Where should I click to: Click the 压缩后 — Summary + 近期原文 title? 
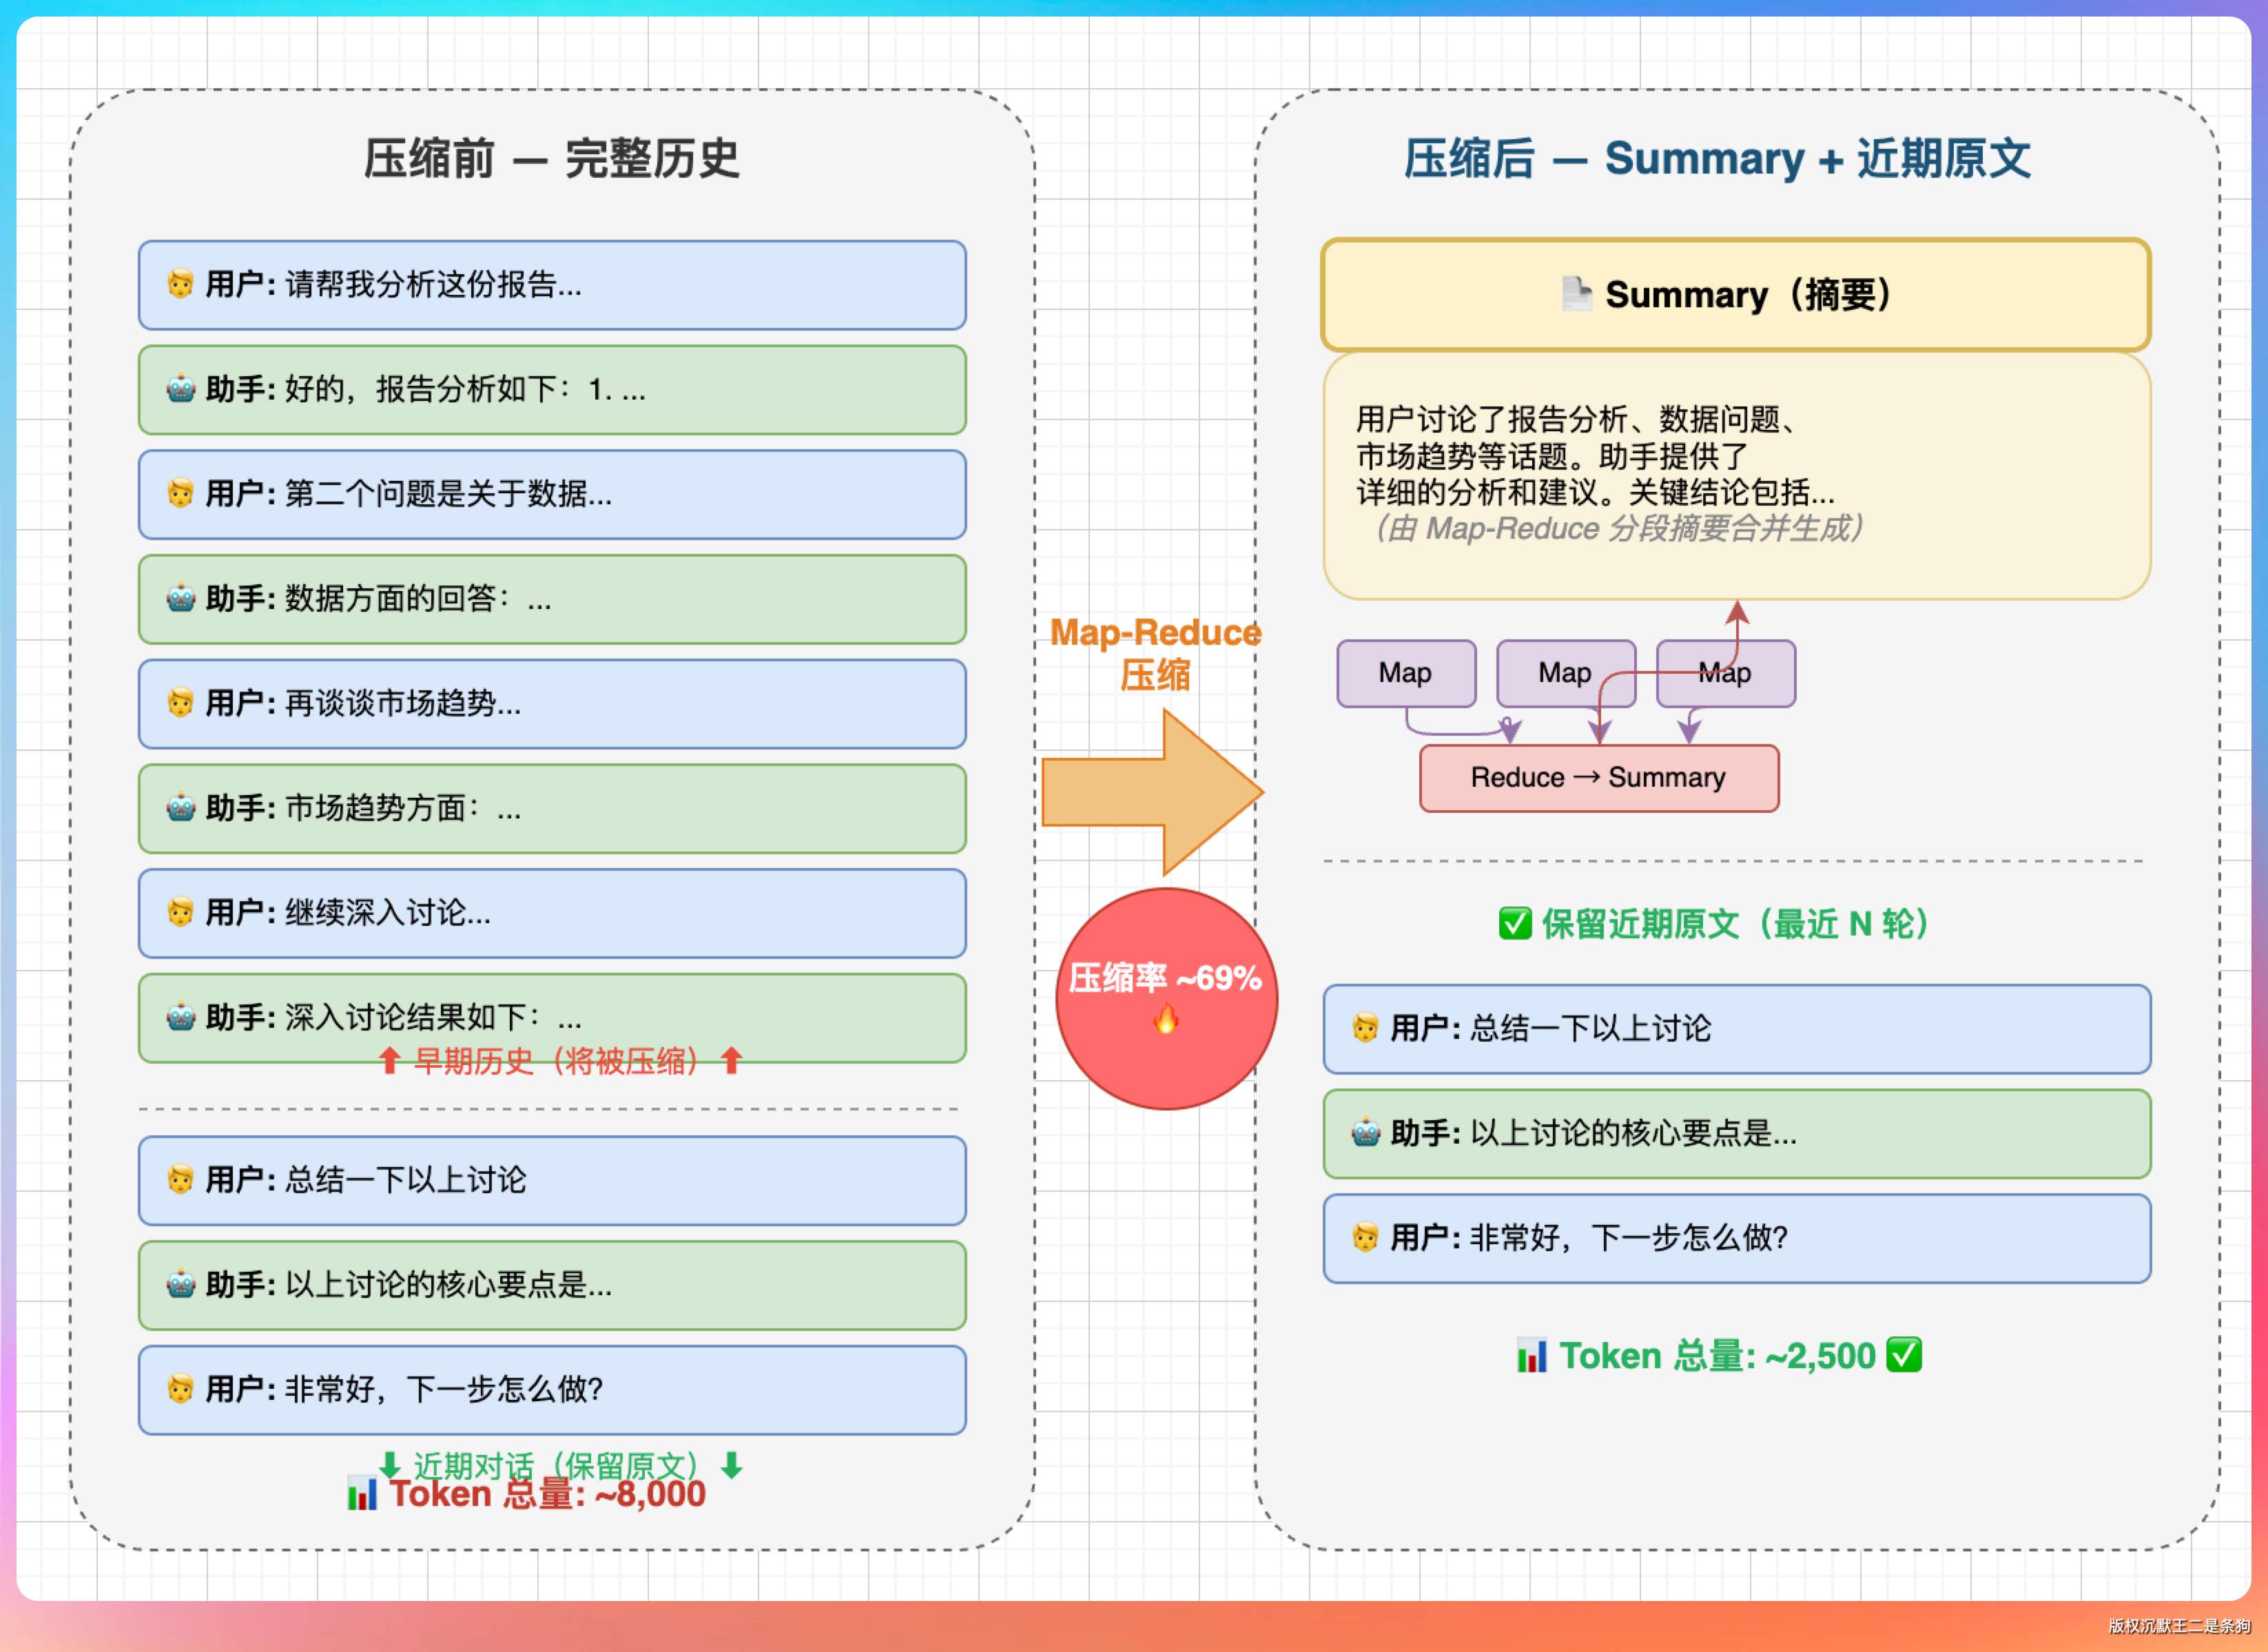pyautogui.click(x=1718, y=159)
